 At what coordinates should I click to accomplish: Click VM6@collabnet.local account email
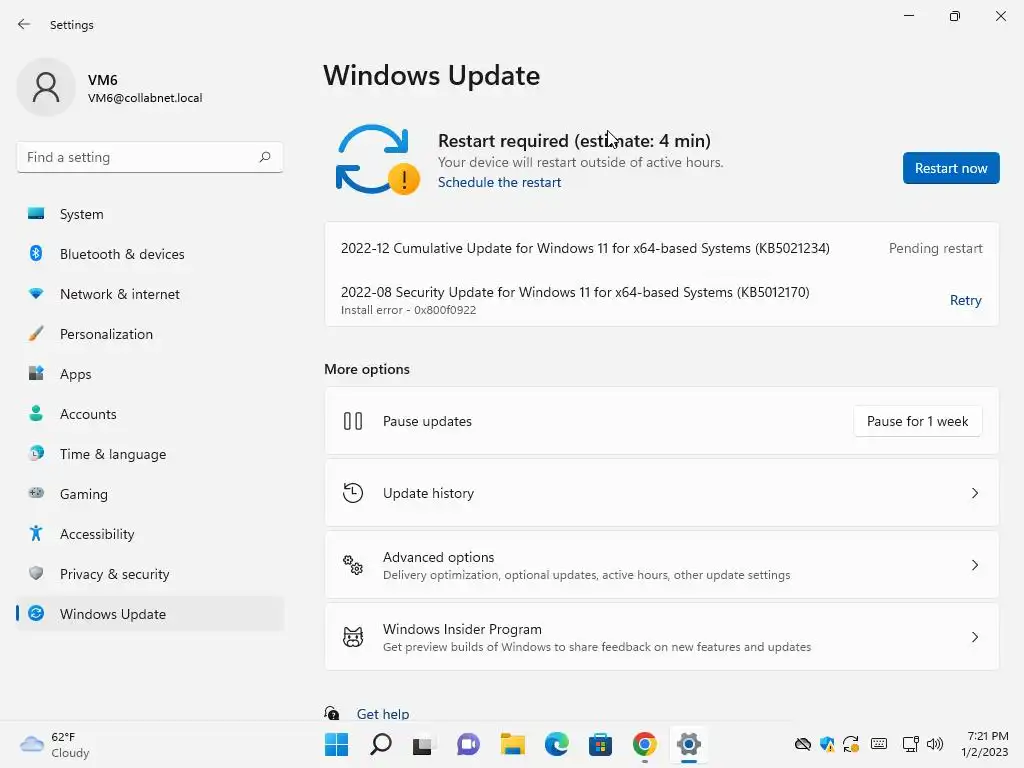click(145, 98)
